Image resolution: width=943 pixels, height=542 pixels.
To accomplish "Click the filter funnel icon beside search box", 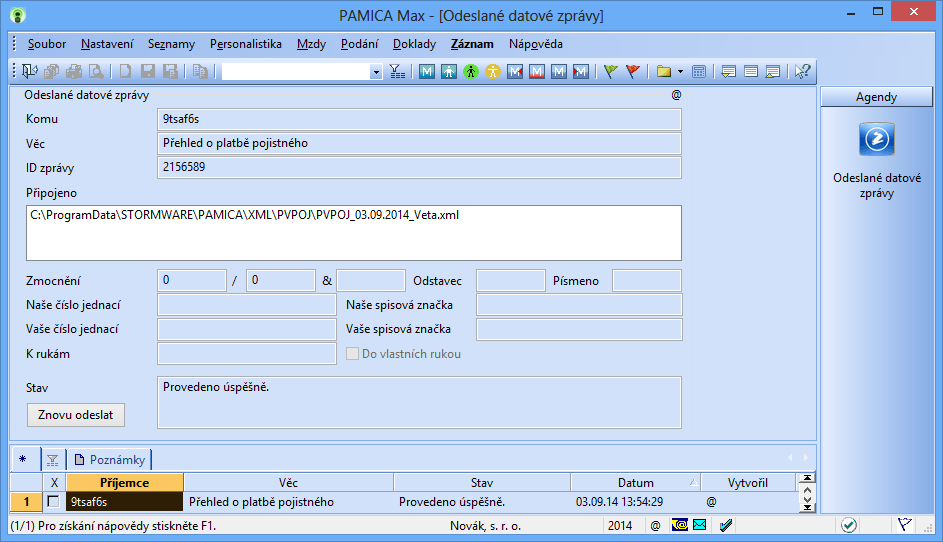I will pyautogui.click(x=397, y=72).
